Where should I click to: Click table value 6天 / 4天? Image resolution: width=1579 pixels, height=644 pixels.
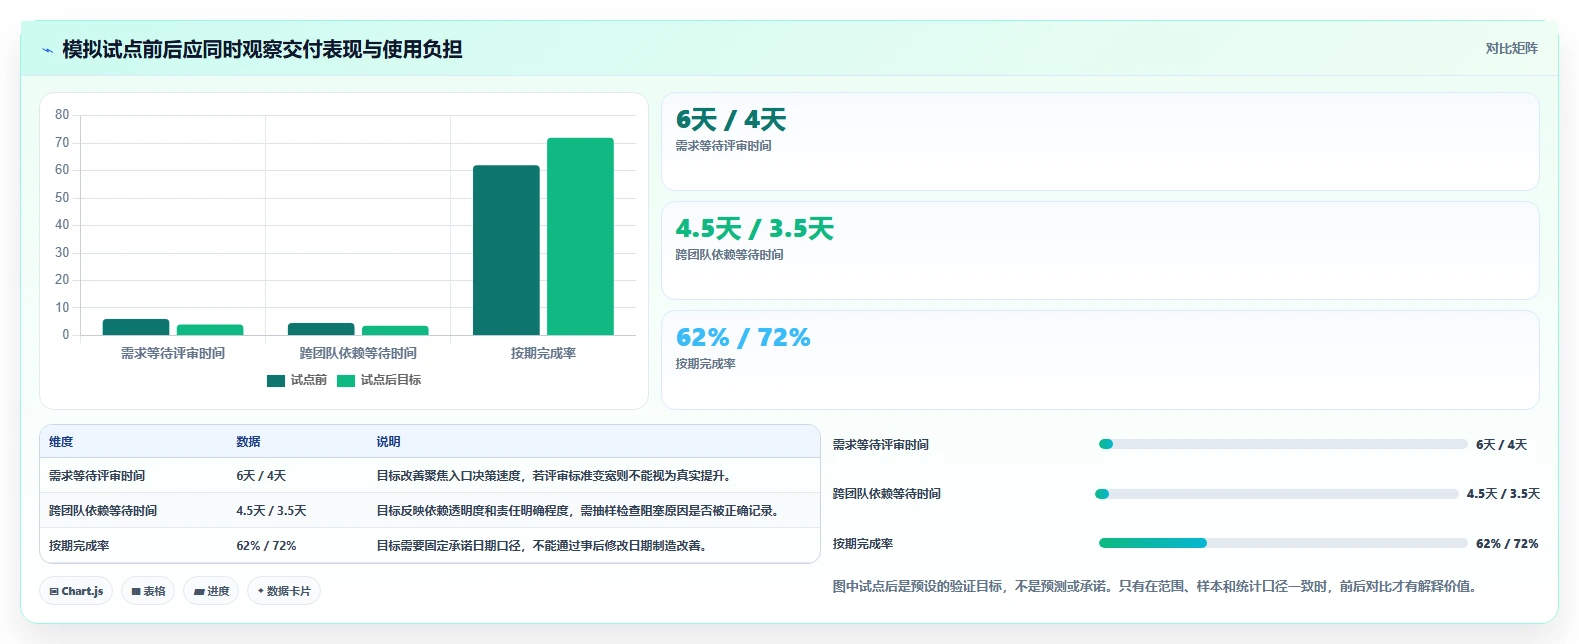261,476
